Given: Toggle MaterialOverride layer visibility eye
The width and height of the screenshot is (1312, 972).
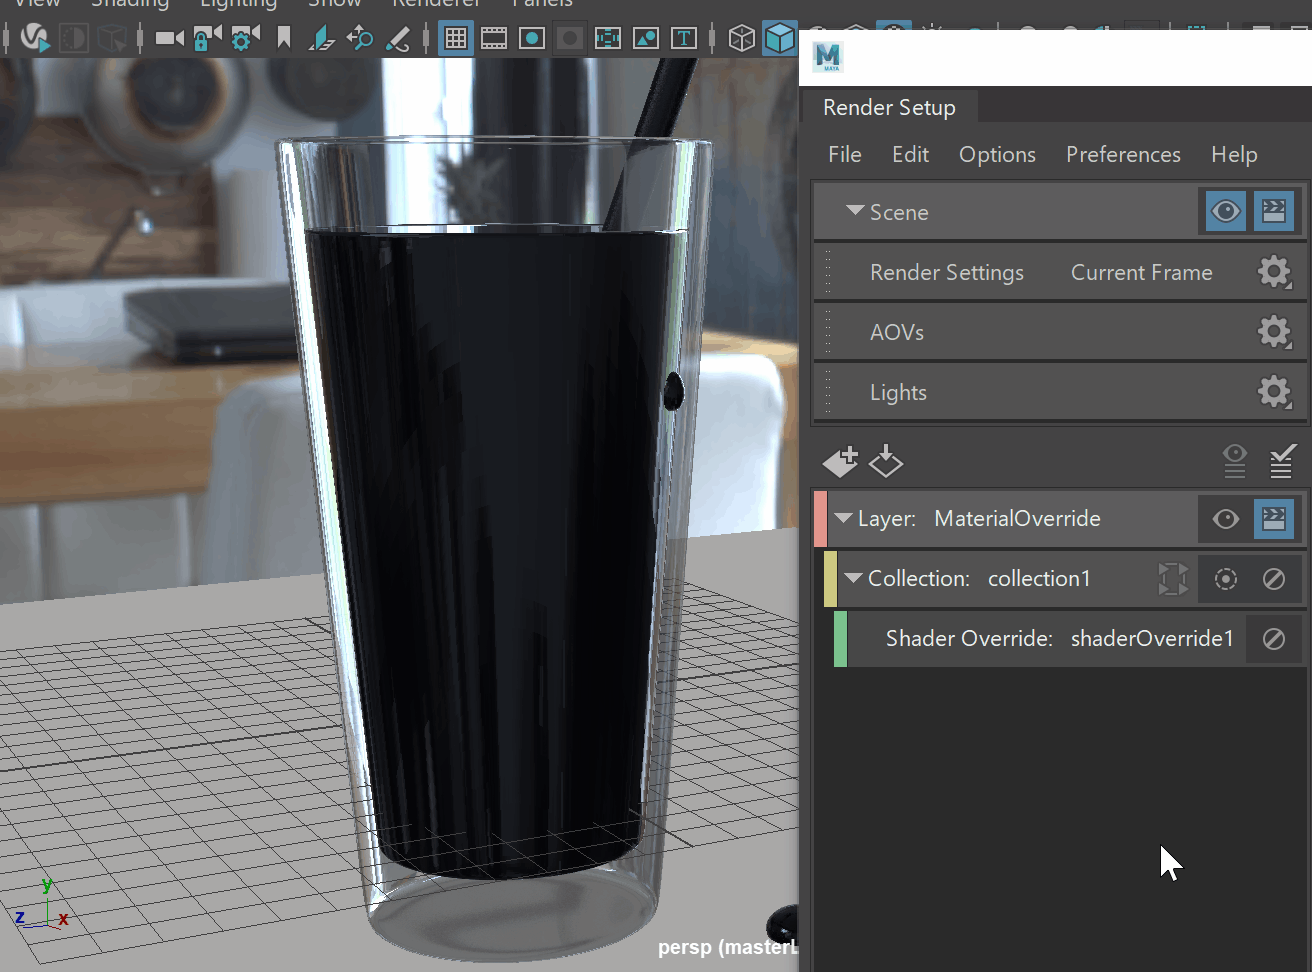Looking at the screenshot, I should (1226, 518).
